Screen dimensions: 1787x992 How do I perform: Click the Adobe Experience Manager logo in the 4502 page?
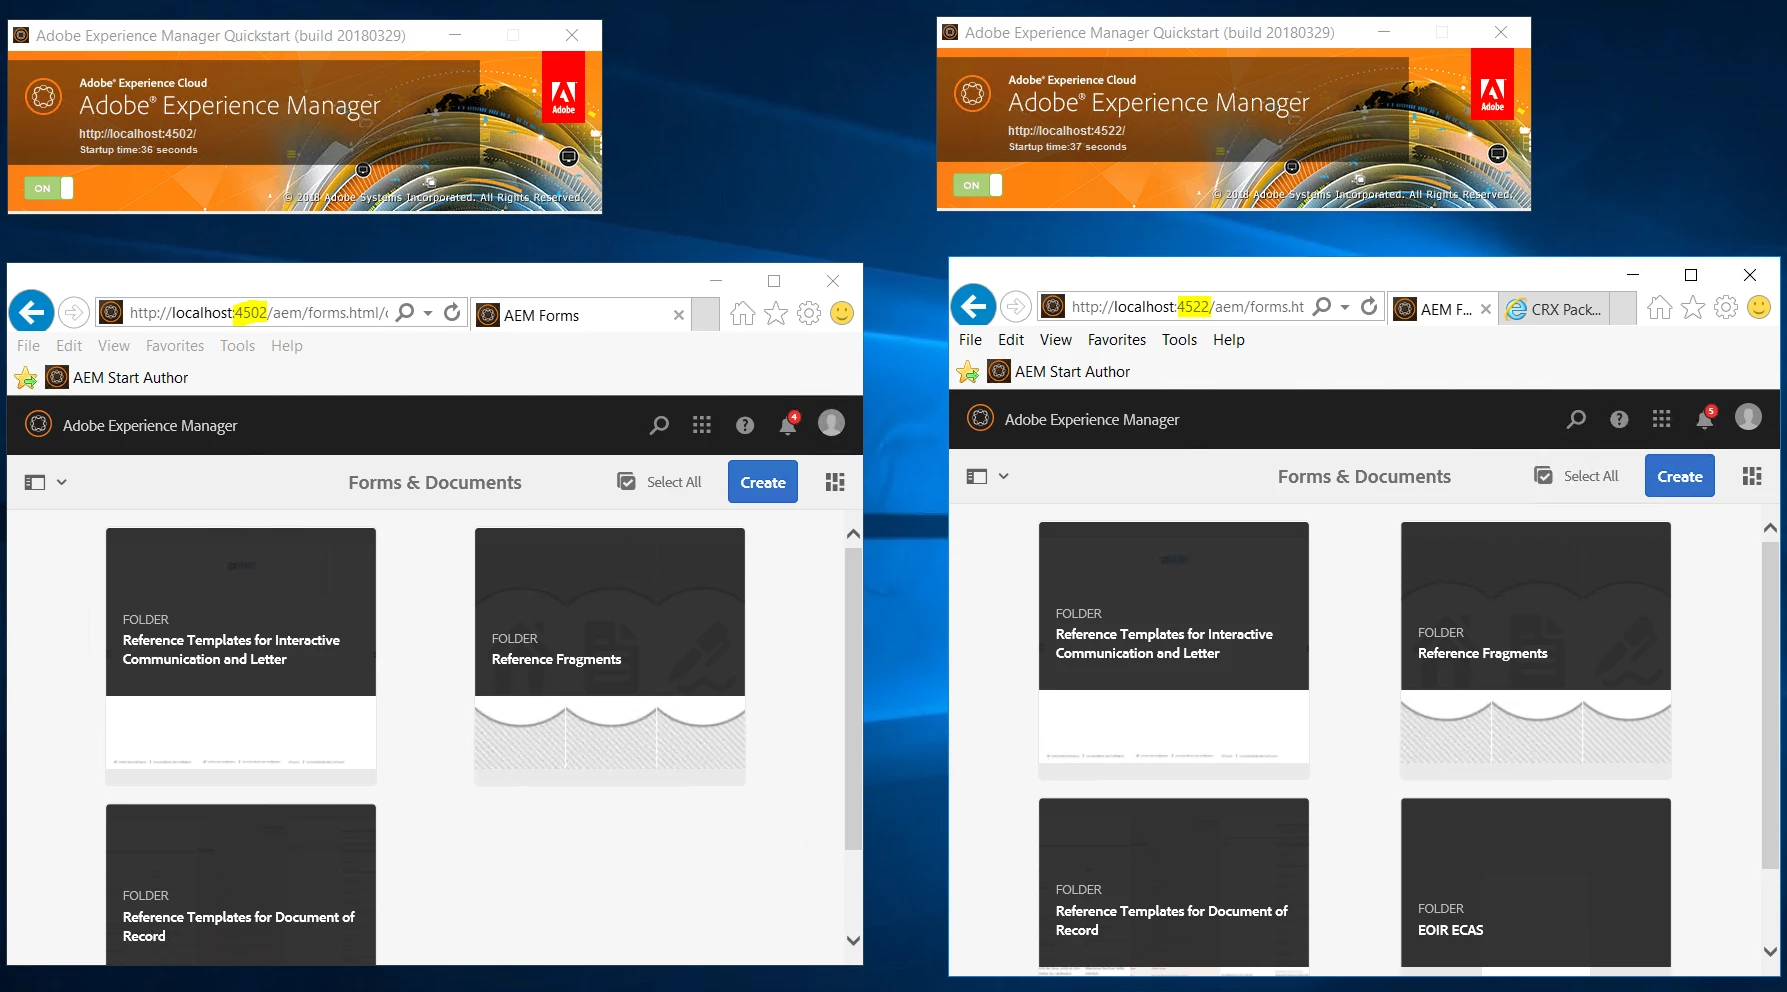(38, 424)
